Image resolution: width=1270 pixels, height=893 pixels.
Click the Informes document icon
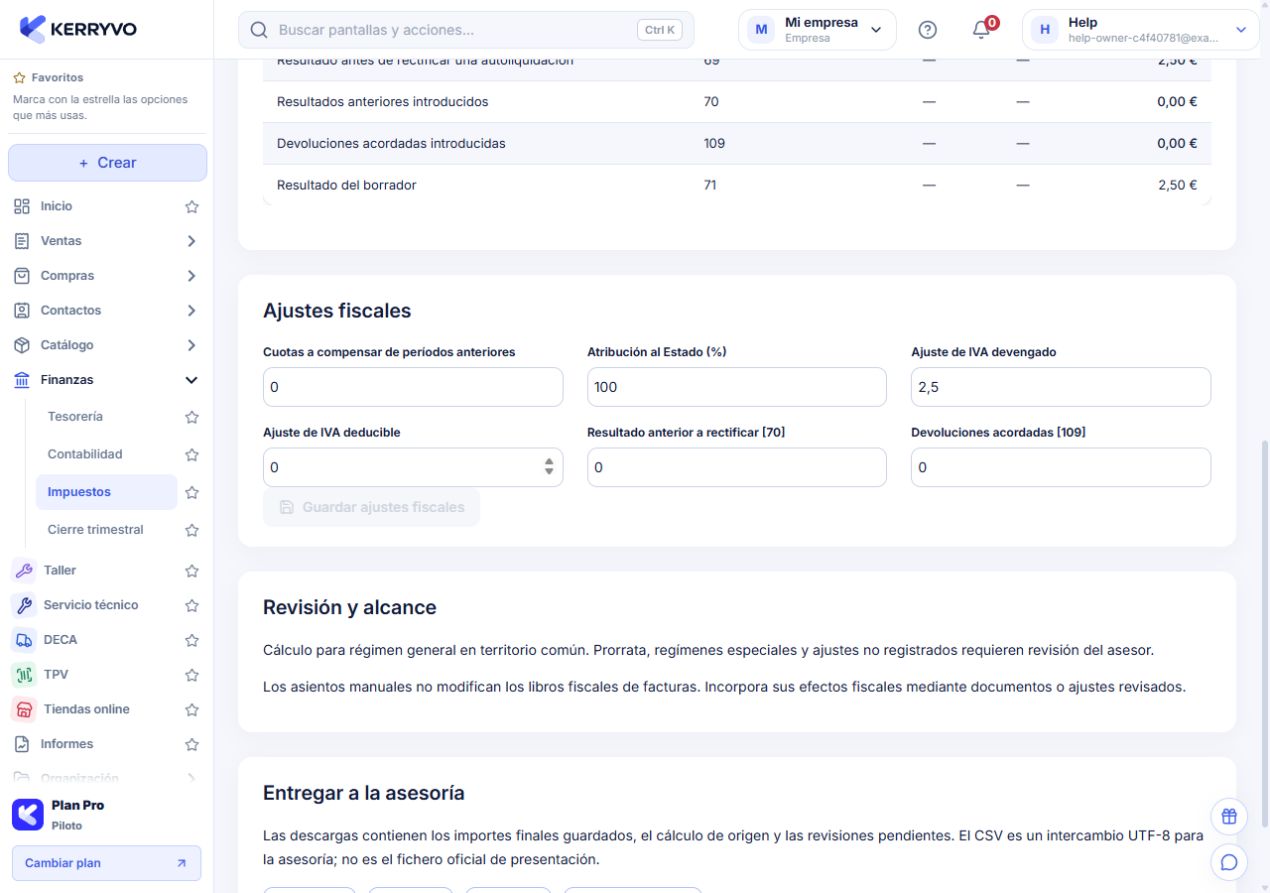tap(21, 744)
